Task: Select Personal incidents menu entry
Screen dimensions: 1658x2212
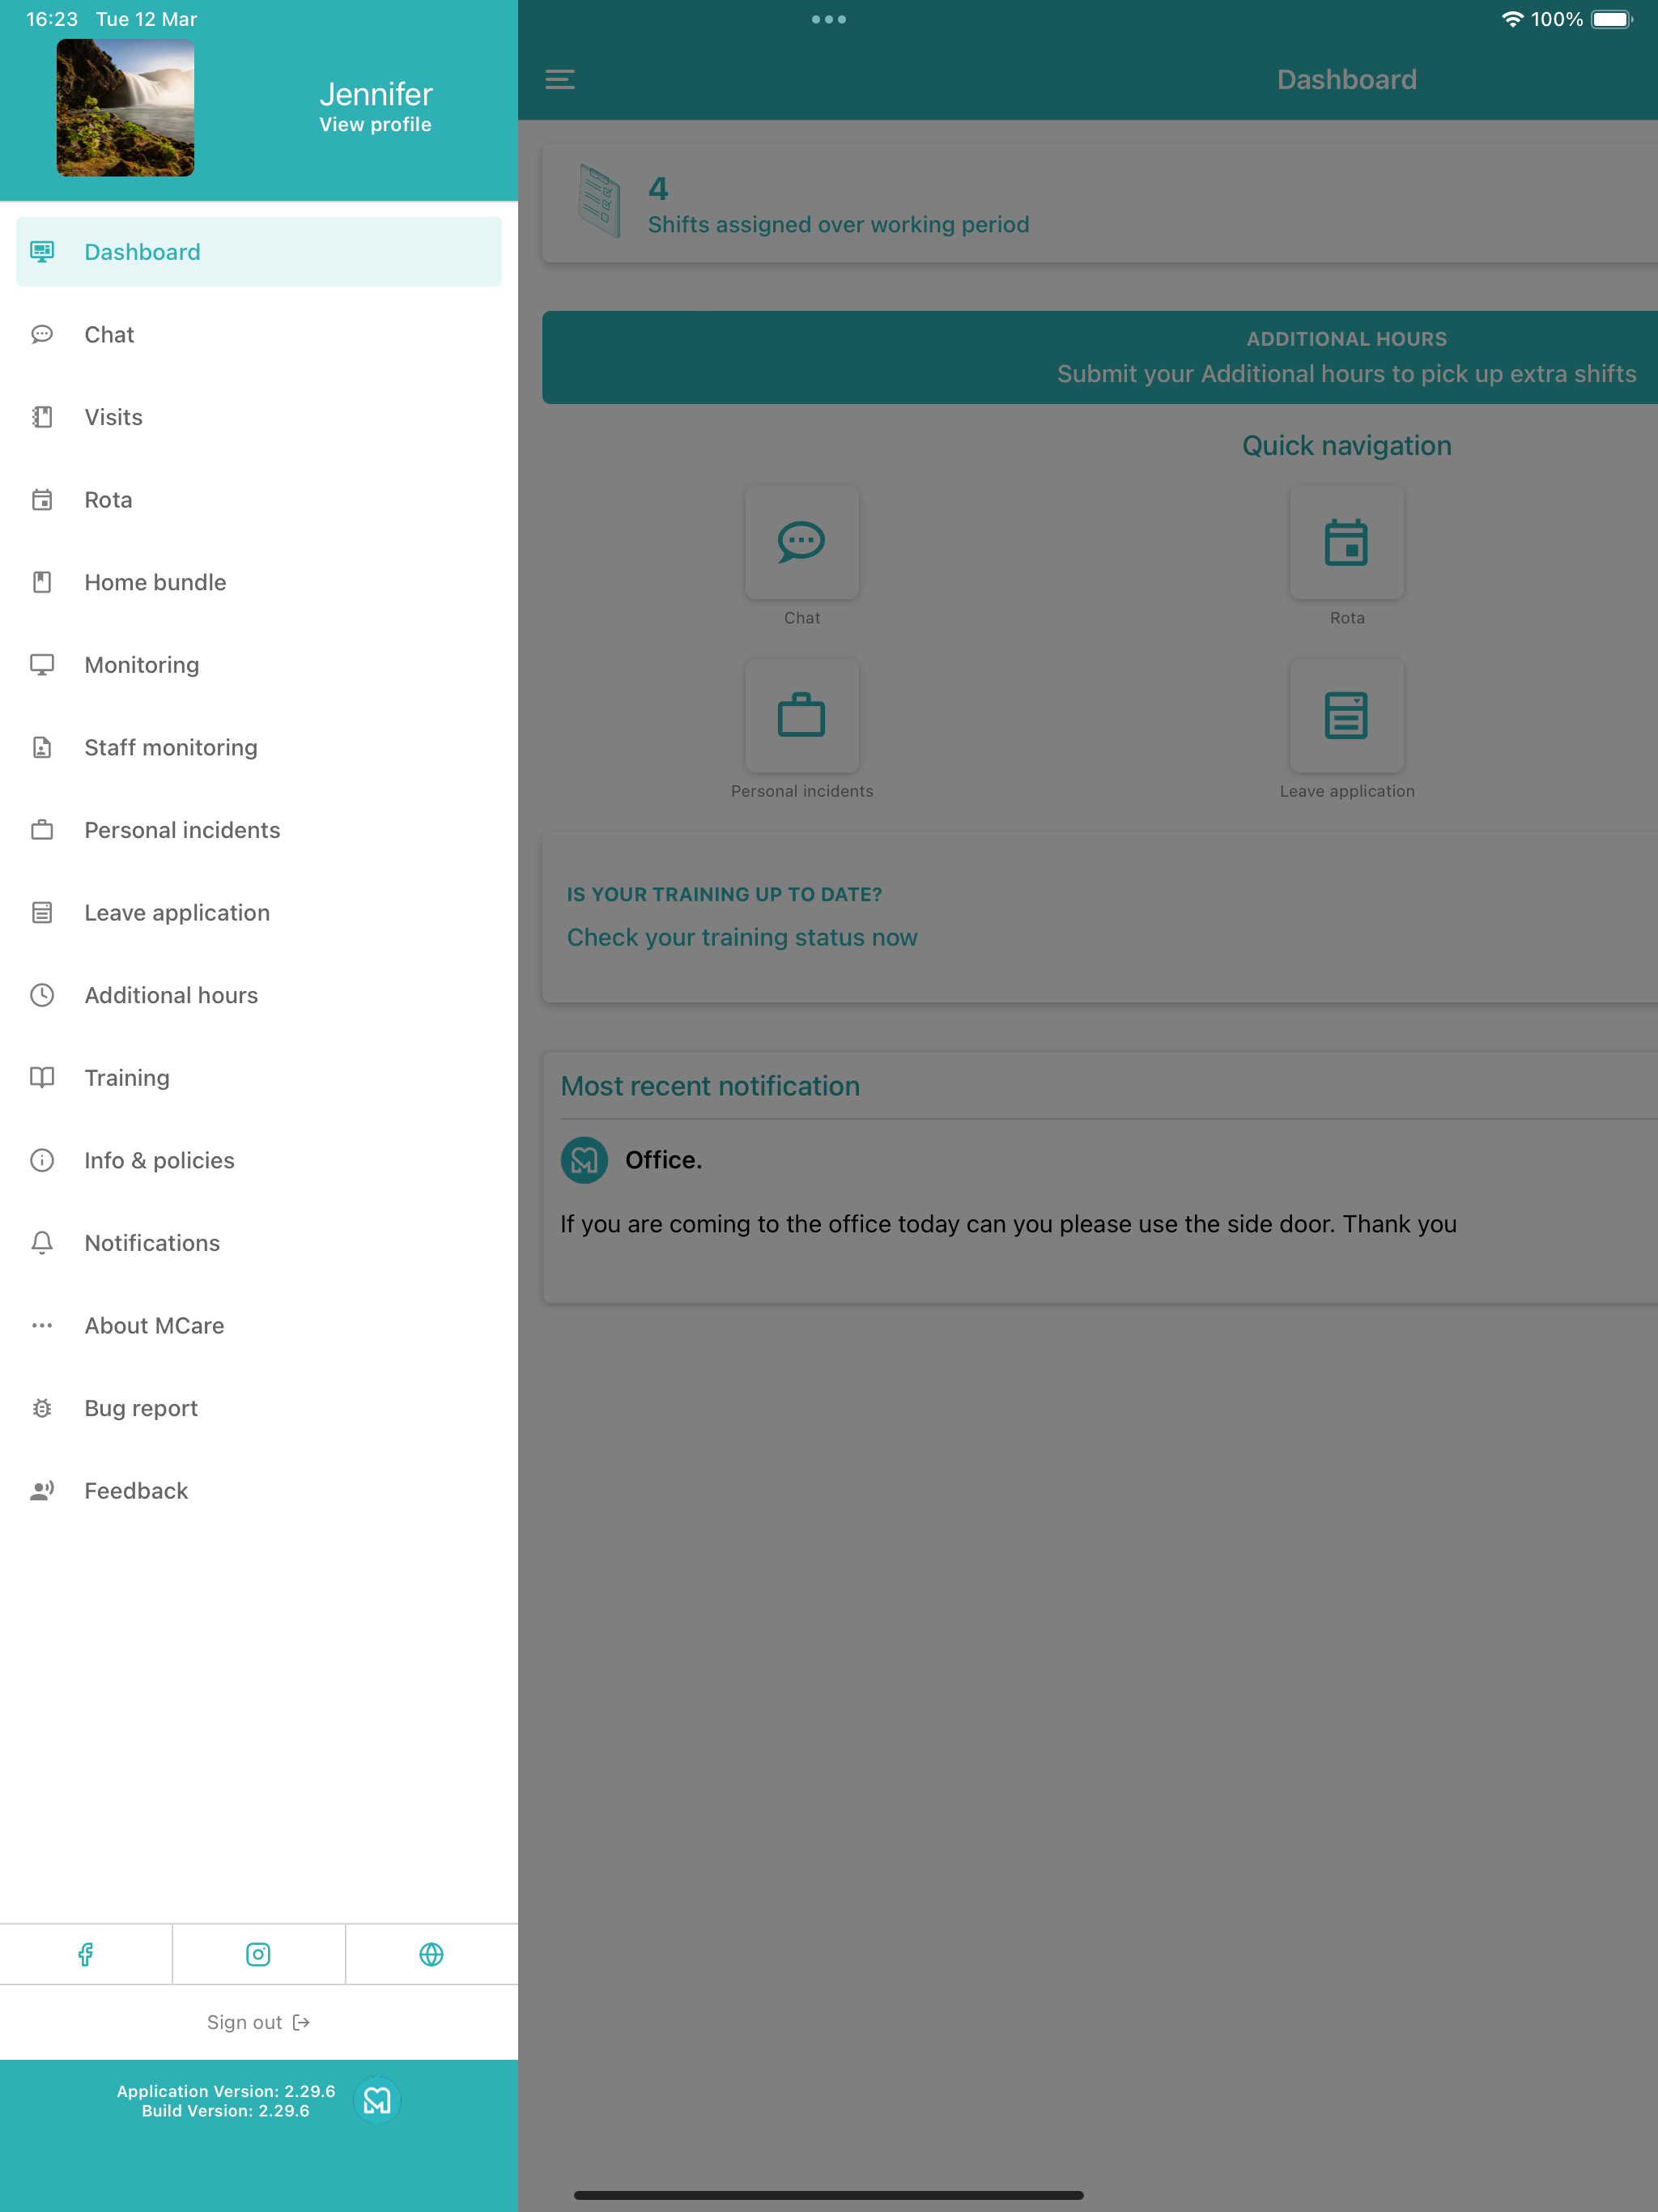Action: point(259,830)
